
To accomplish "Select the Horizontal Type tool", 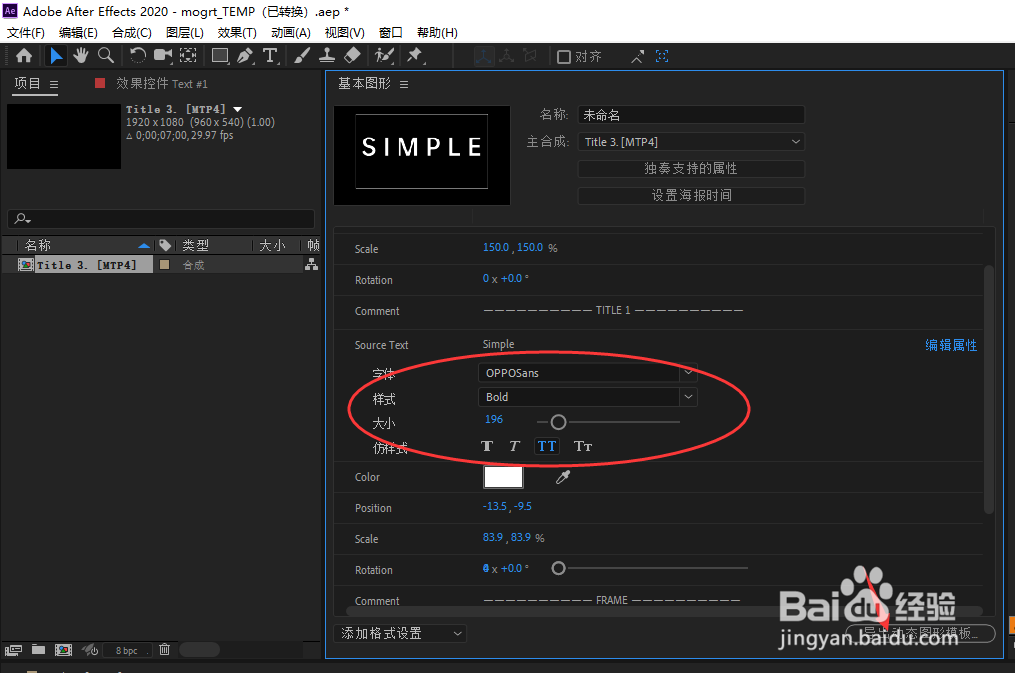I will pyautogui.click(x=270, y=55).
